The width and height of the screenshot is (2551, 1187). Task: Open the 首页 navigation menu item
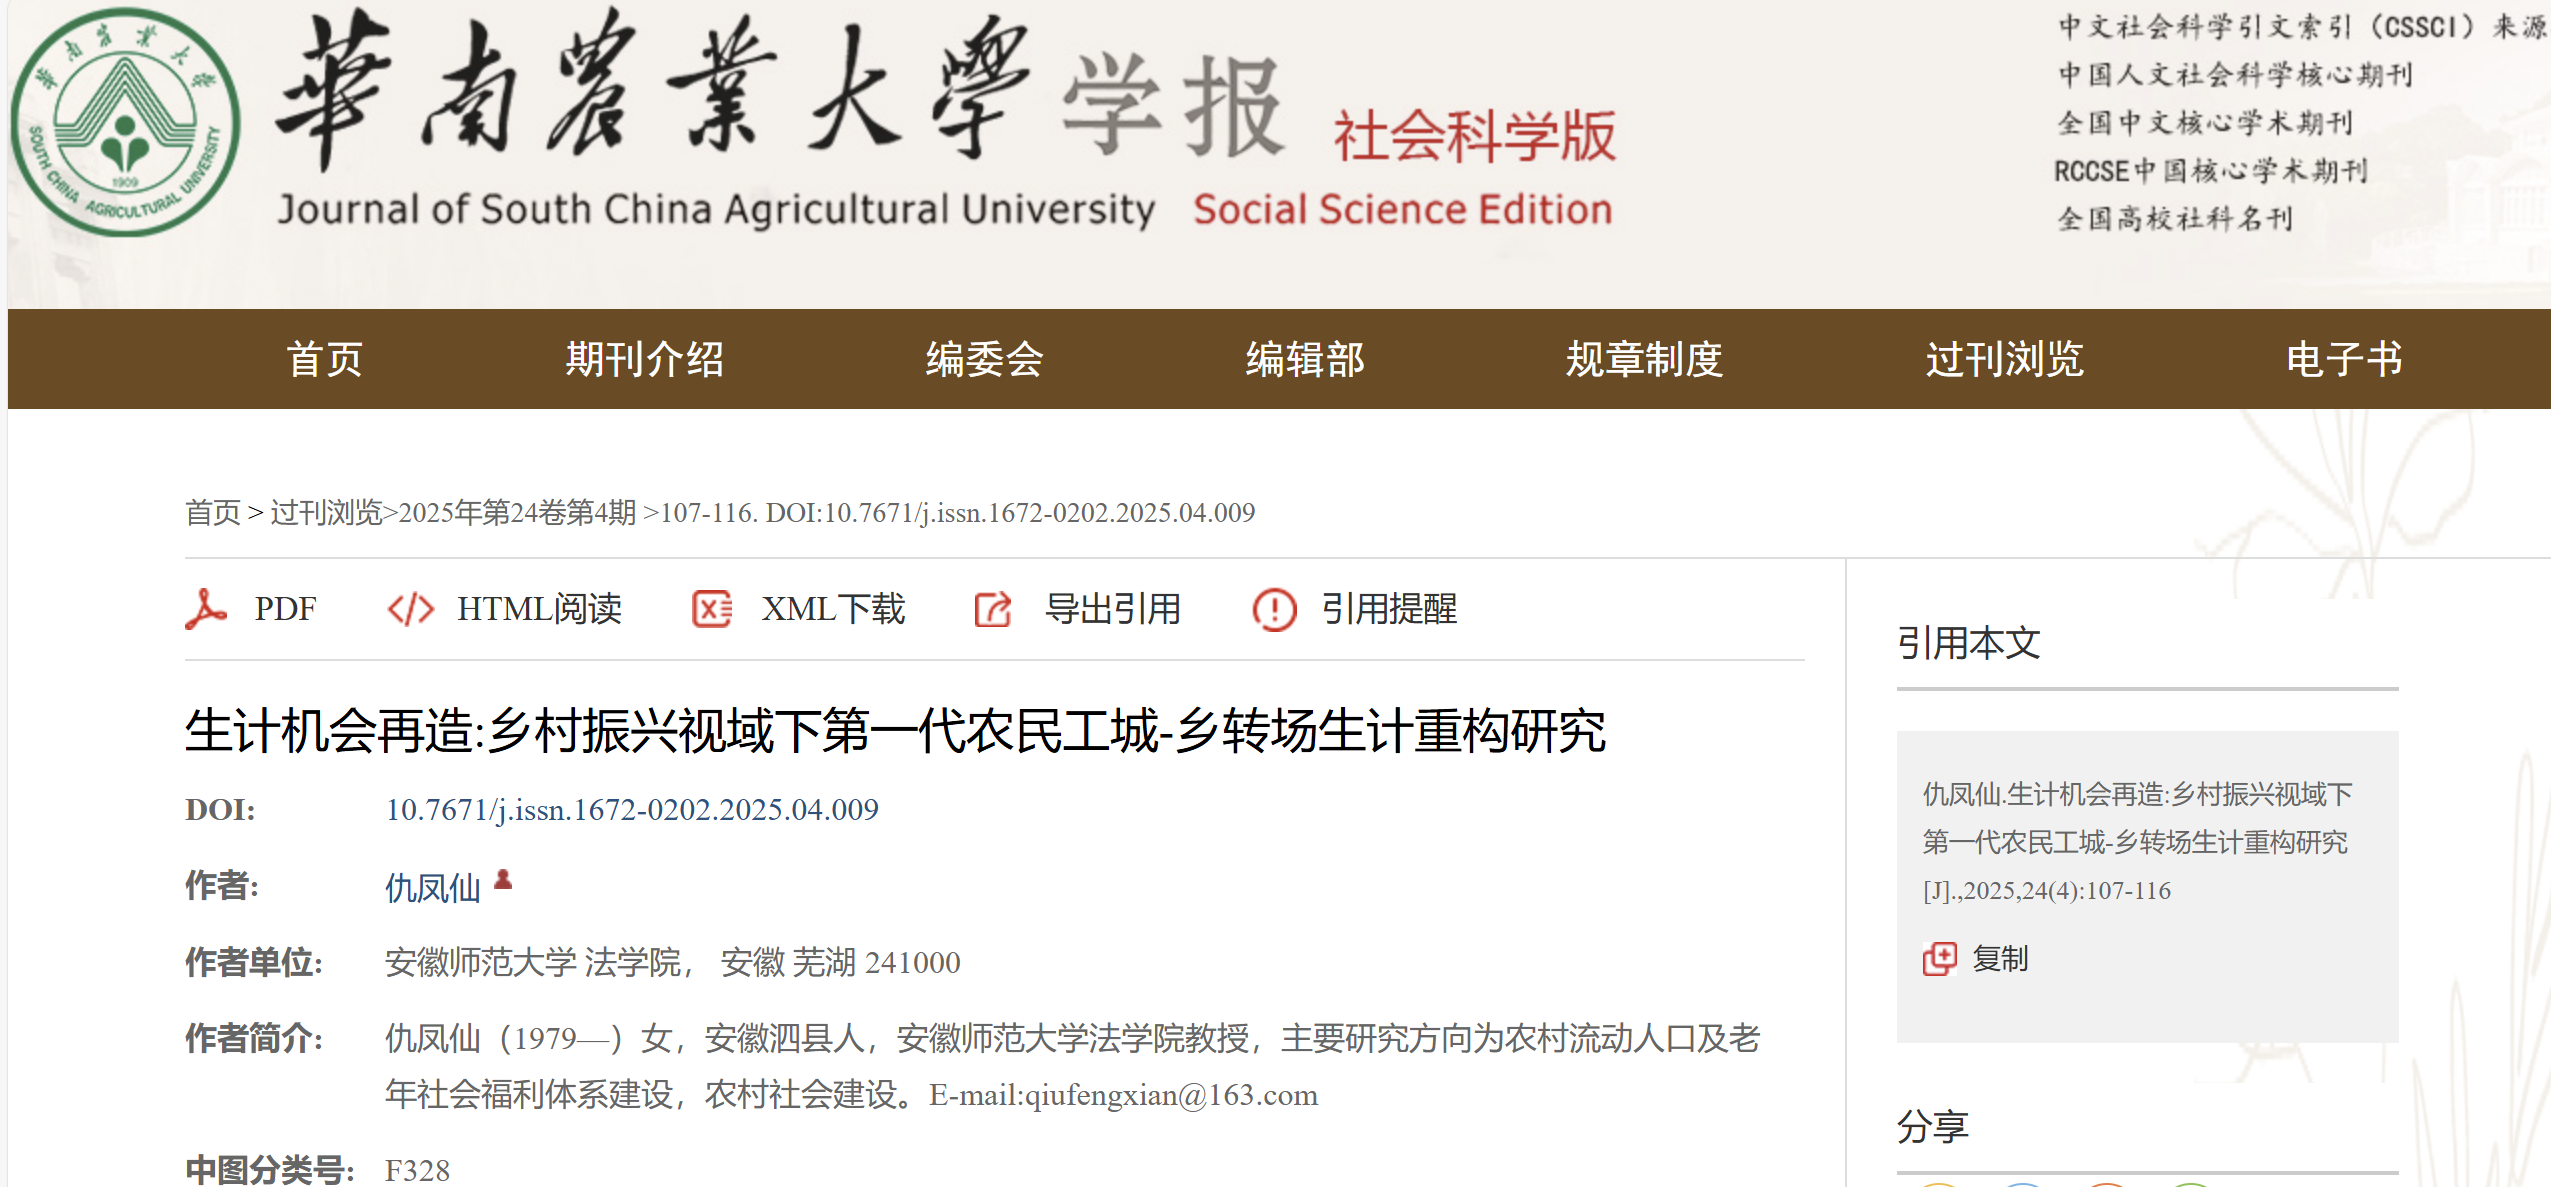pyautogui.click(x=324, y=359)
